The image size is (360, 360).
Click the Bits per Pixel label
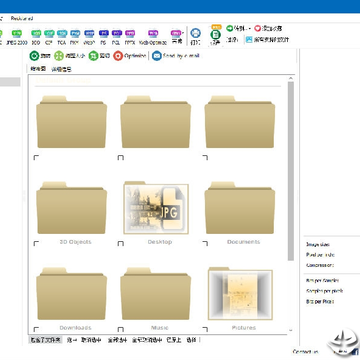point(320,302)
